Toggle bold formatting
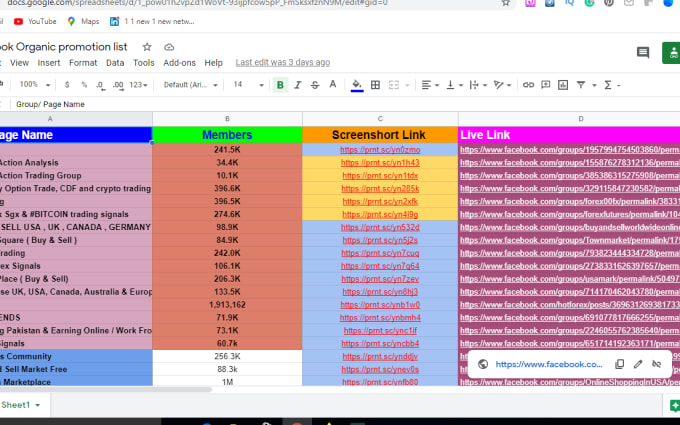 pyautogui.click(x=280, y=85)
